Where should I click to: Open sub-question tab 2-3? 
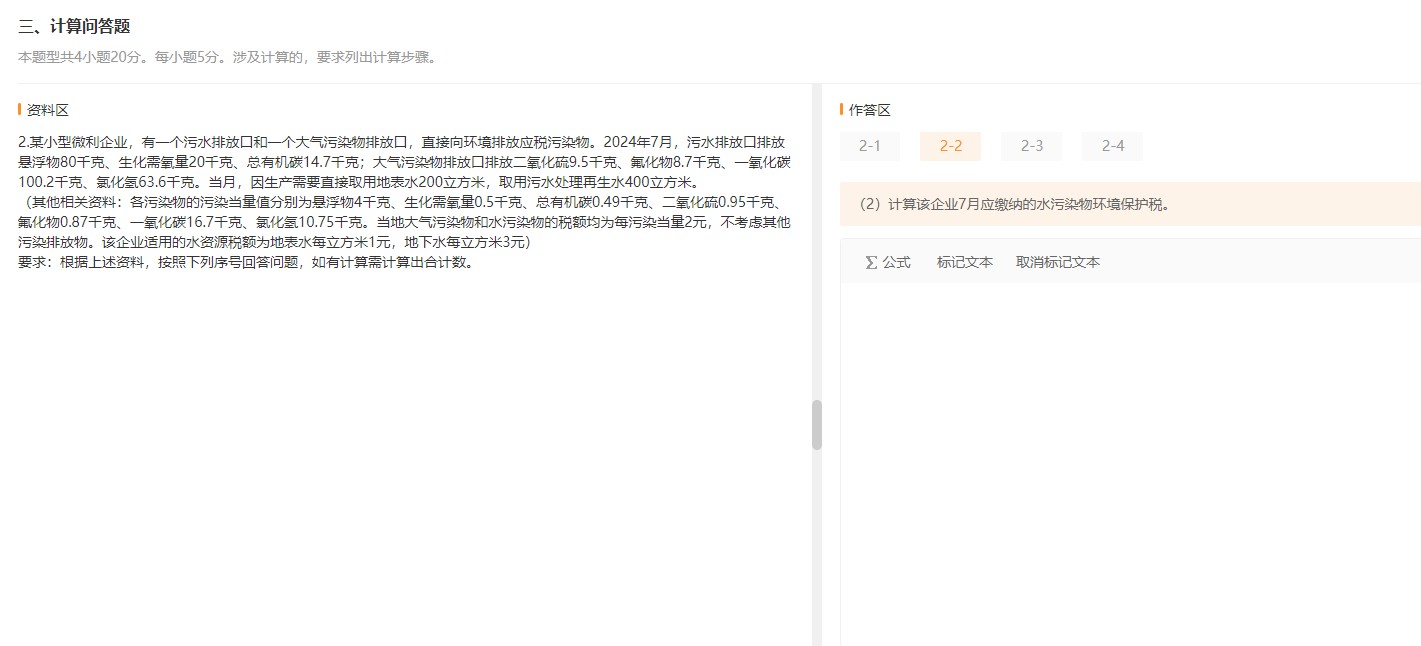pos(1031,146)
